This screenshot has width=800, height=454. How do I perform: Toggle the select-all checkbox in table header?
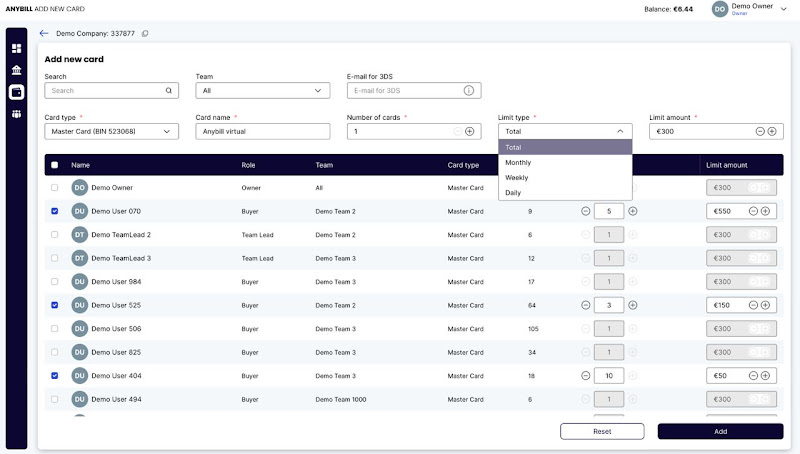click(x=55, y=165)
